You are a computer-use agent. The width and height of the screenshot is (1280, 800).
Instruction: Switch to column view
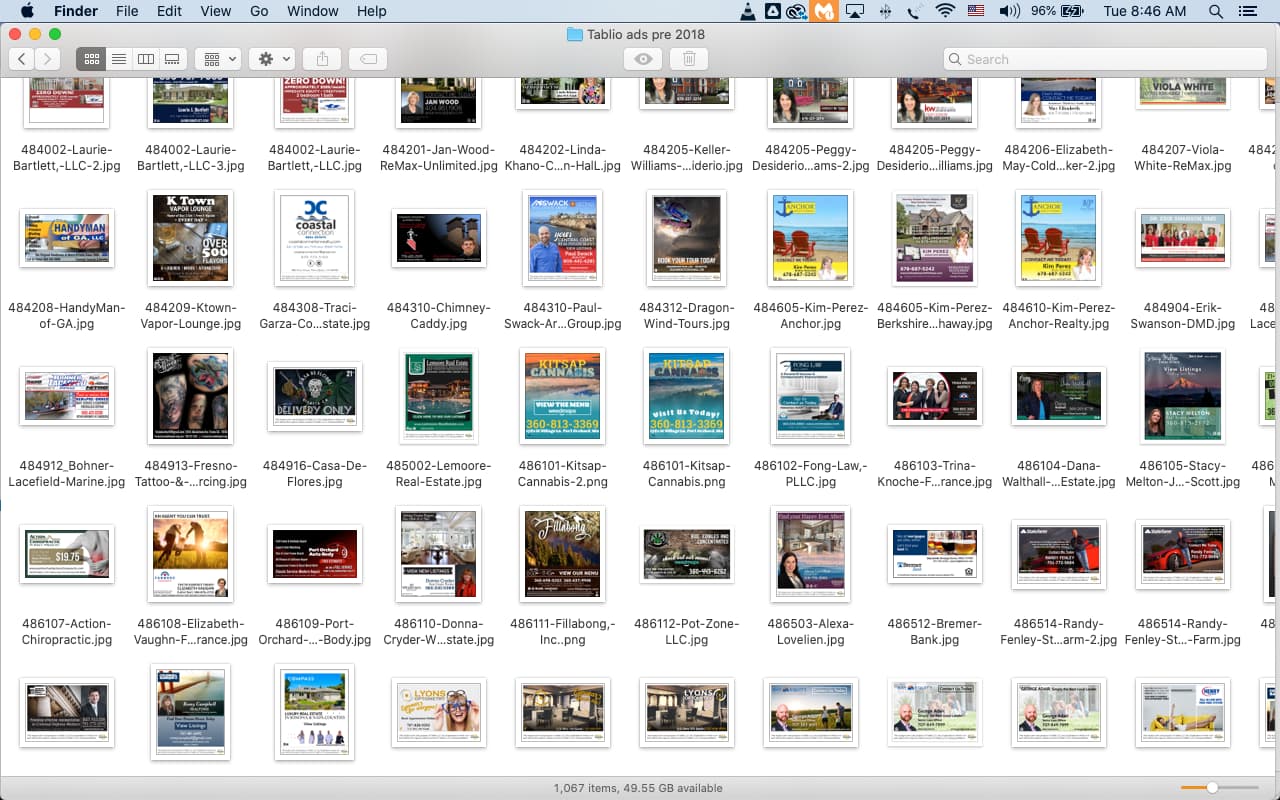tap(145, 59)
